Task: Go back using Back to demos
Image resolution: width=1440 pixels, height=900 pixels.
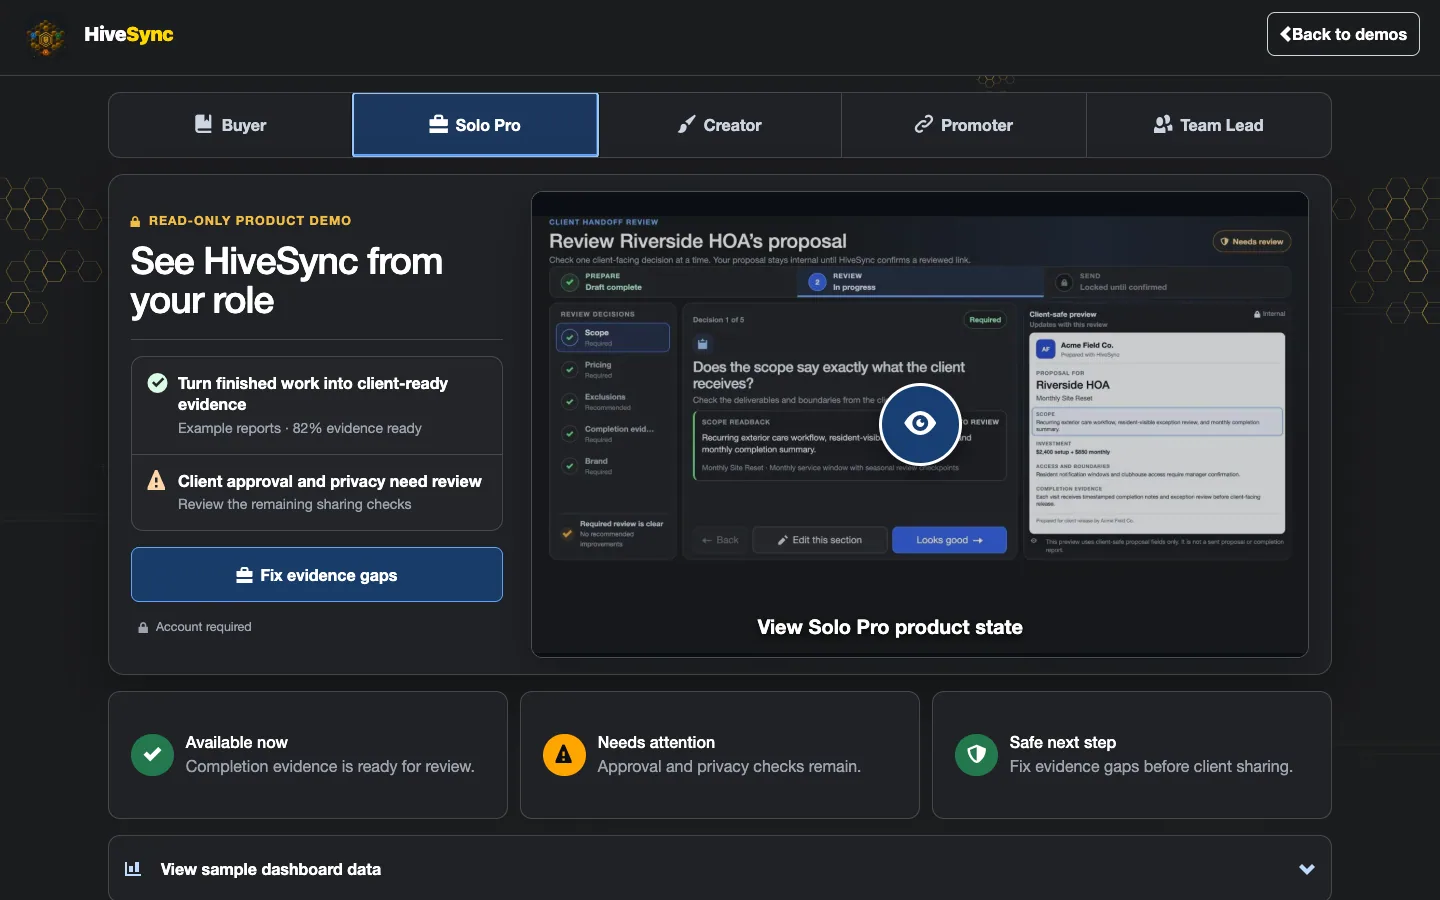Action: 1343,34
